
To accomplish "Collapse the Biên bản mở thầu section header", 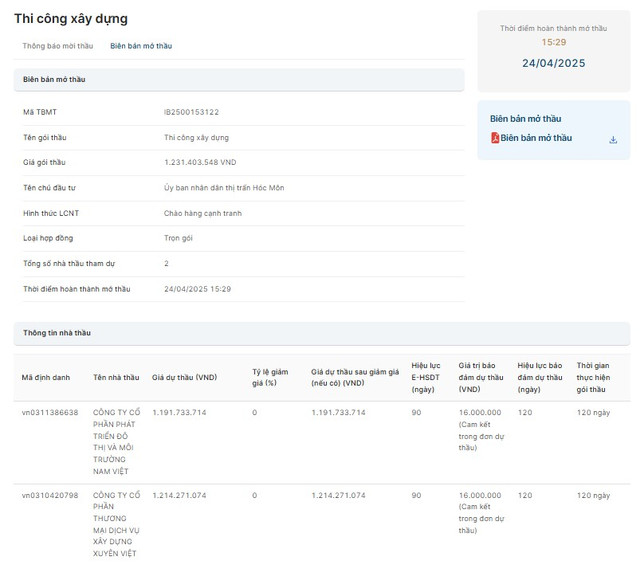I will pos(238,79).
